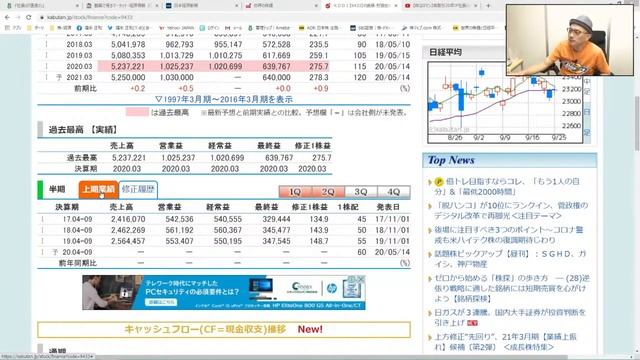The width and height of the screenshot is (640, 360).
Task: Click 過去最高 operating profit 1,025,237
Action: tap(178, 158)
